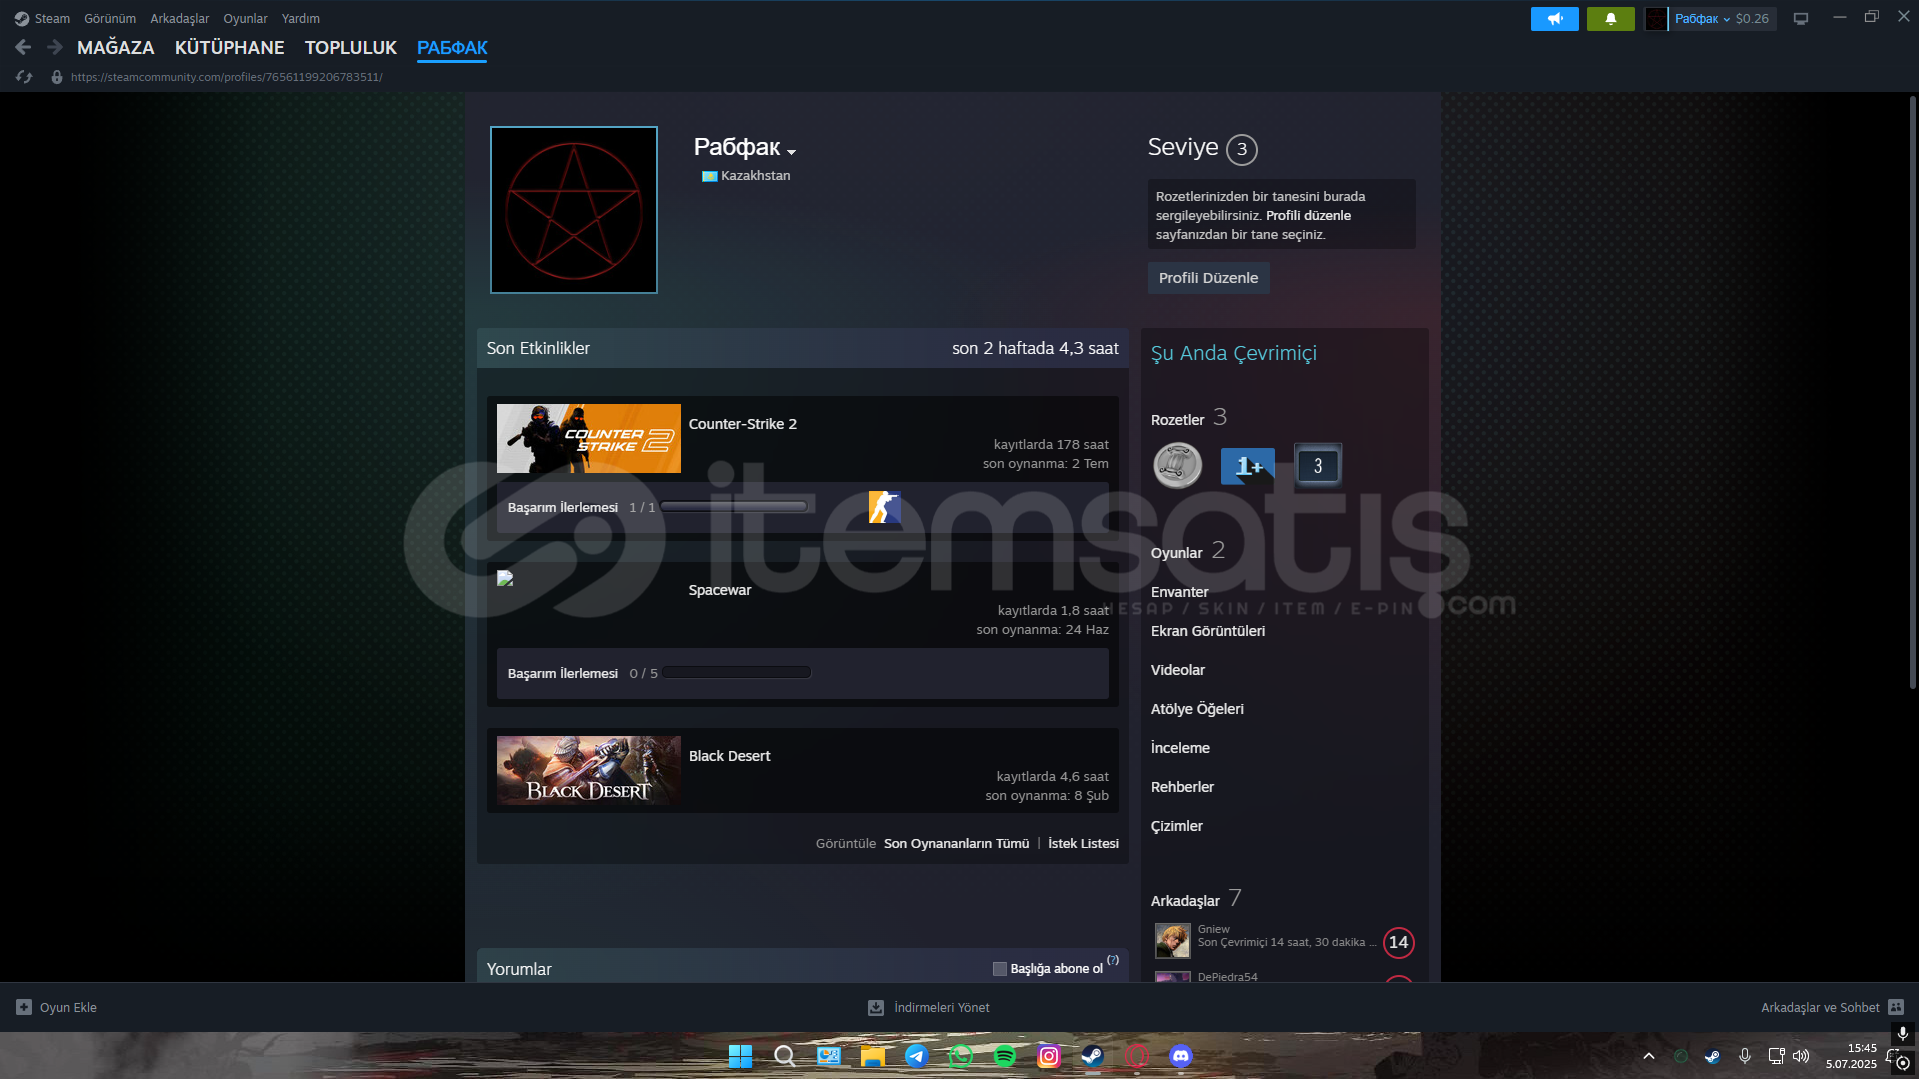The width and height of the screenshot is (1919, 1079).
Task: Open the Envanter link
Action: pos(1179,592)
